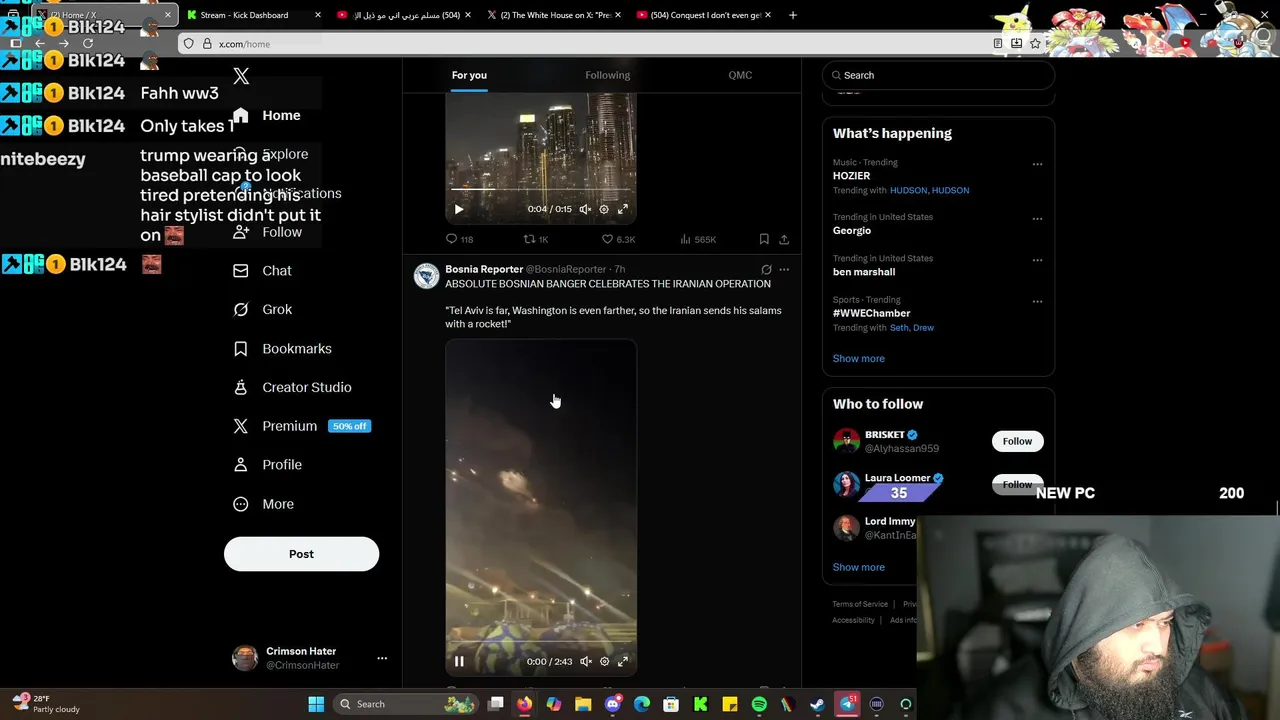Image resolution: width=1280 pixels, height=720 pixels.
Task: Share the city night video post
Action: (x=784, y=239)
